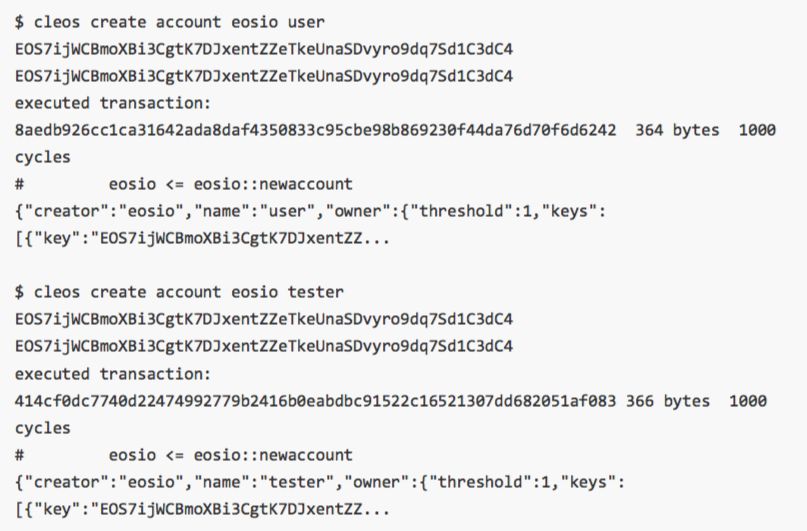This screenshot has width=807, height=531.
Task: Click the second public key below the tester command
Action: coord(264,347)
